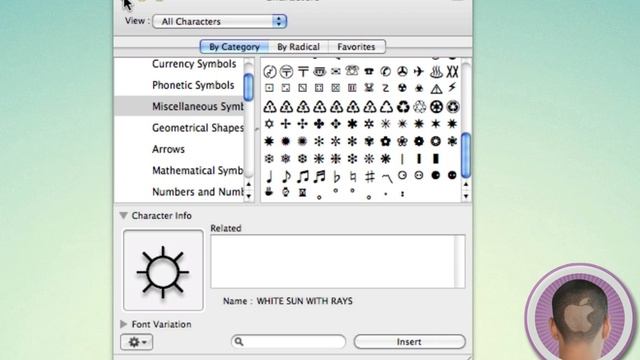Viewport: 640px width, 360px height.
Task: Select the hot beverage cup symbol
Action: coord(269,191)
